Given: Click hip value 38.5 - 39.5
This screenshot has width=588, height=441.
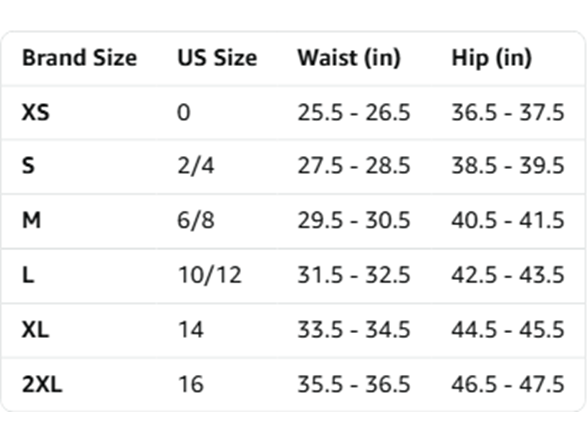Looking at the screenshot, I should [508, 166].
